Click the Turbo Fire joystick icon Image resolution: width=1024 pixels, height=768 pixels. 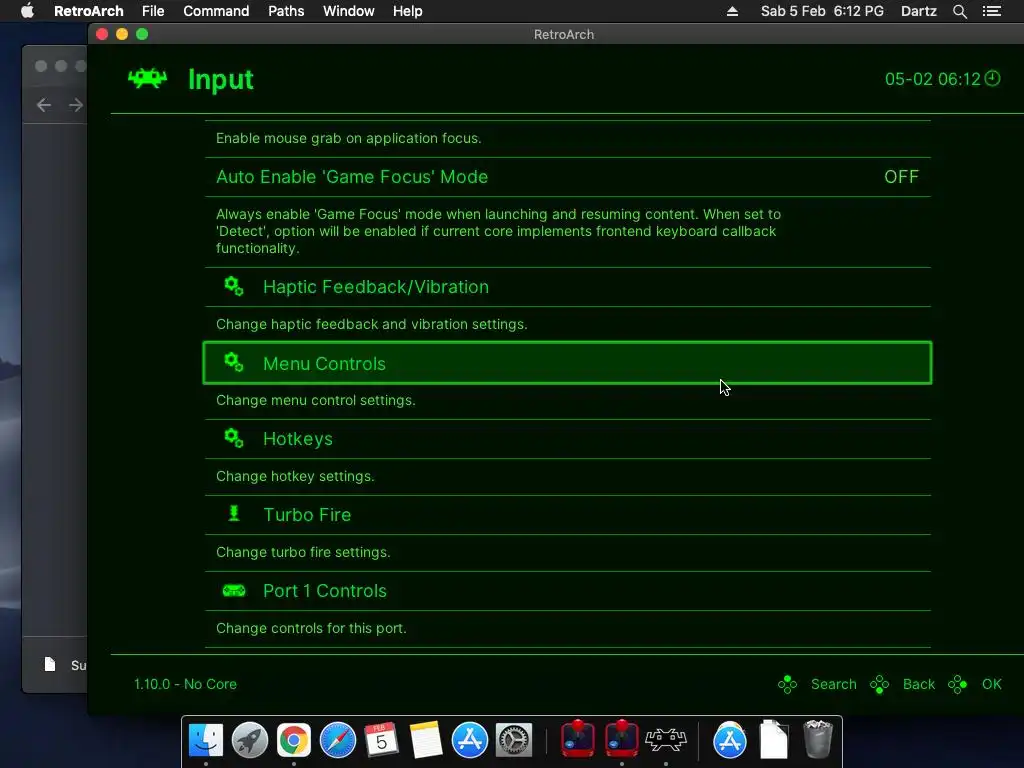point(234,514)
